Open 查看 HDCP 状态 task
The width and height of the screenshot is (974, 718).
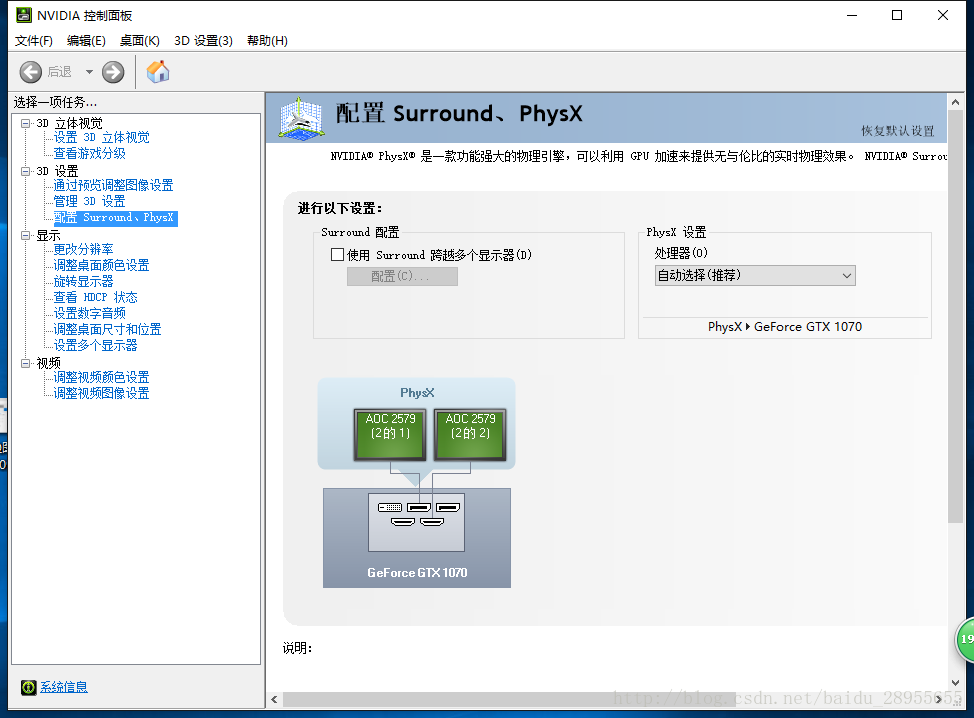click(x=96, y=298)
